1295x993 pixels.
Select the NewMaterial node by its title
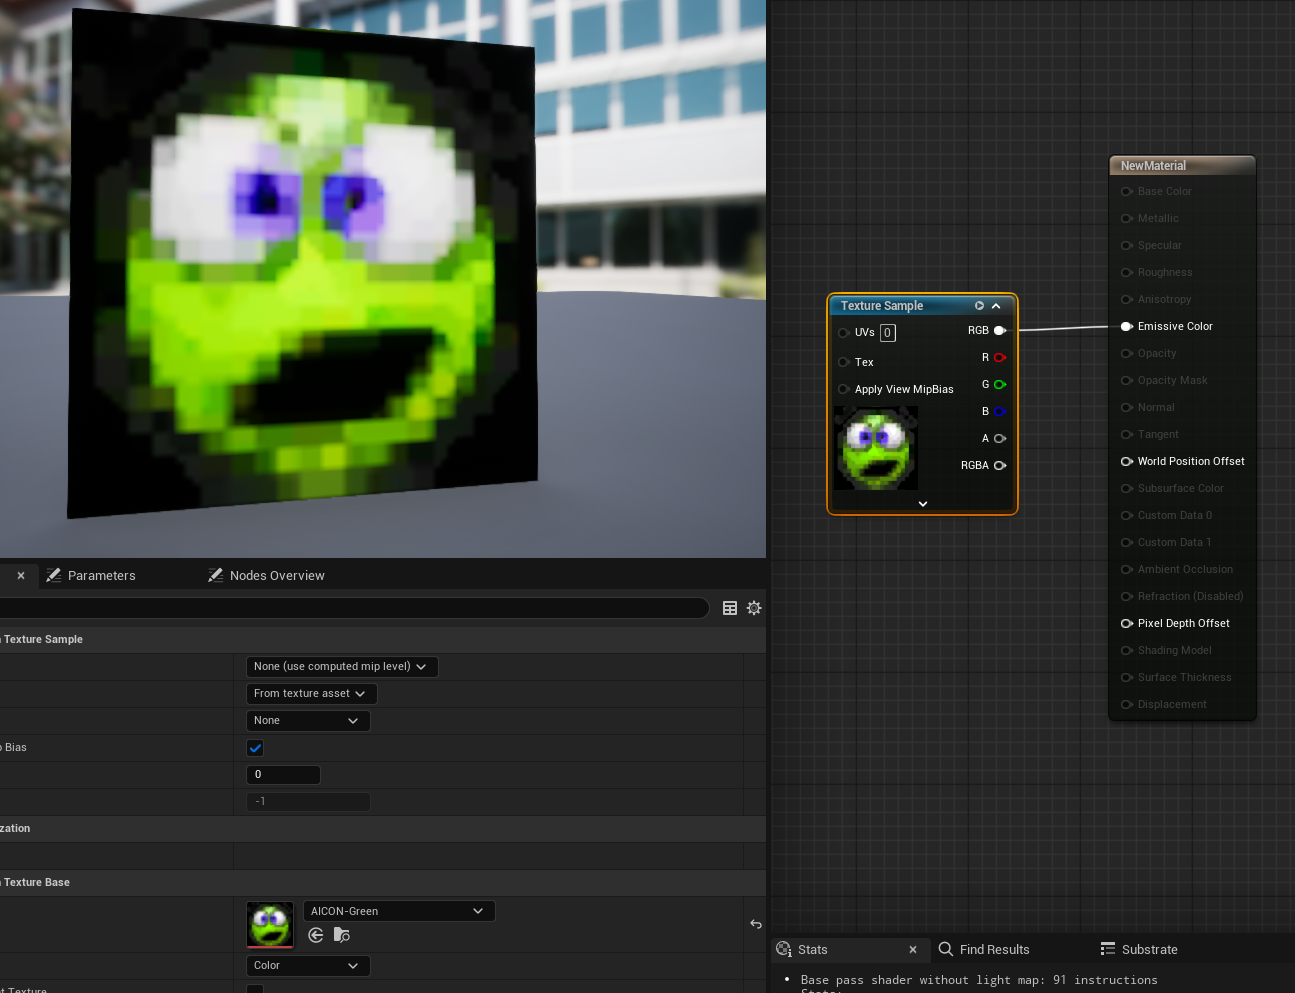[x=1153, y=166]
